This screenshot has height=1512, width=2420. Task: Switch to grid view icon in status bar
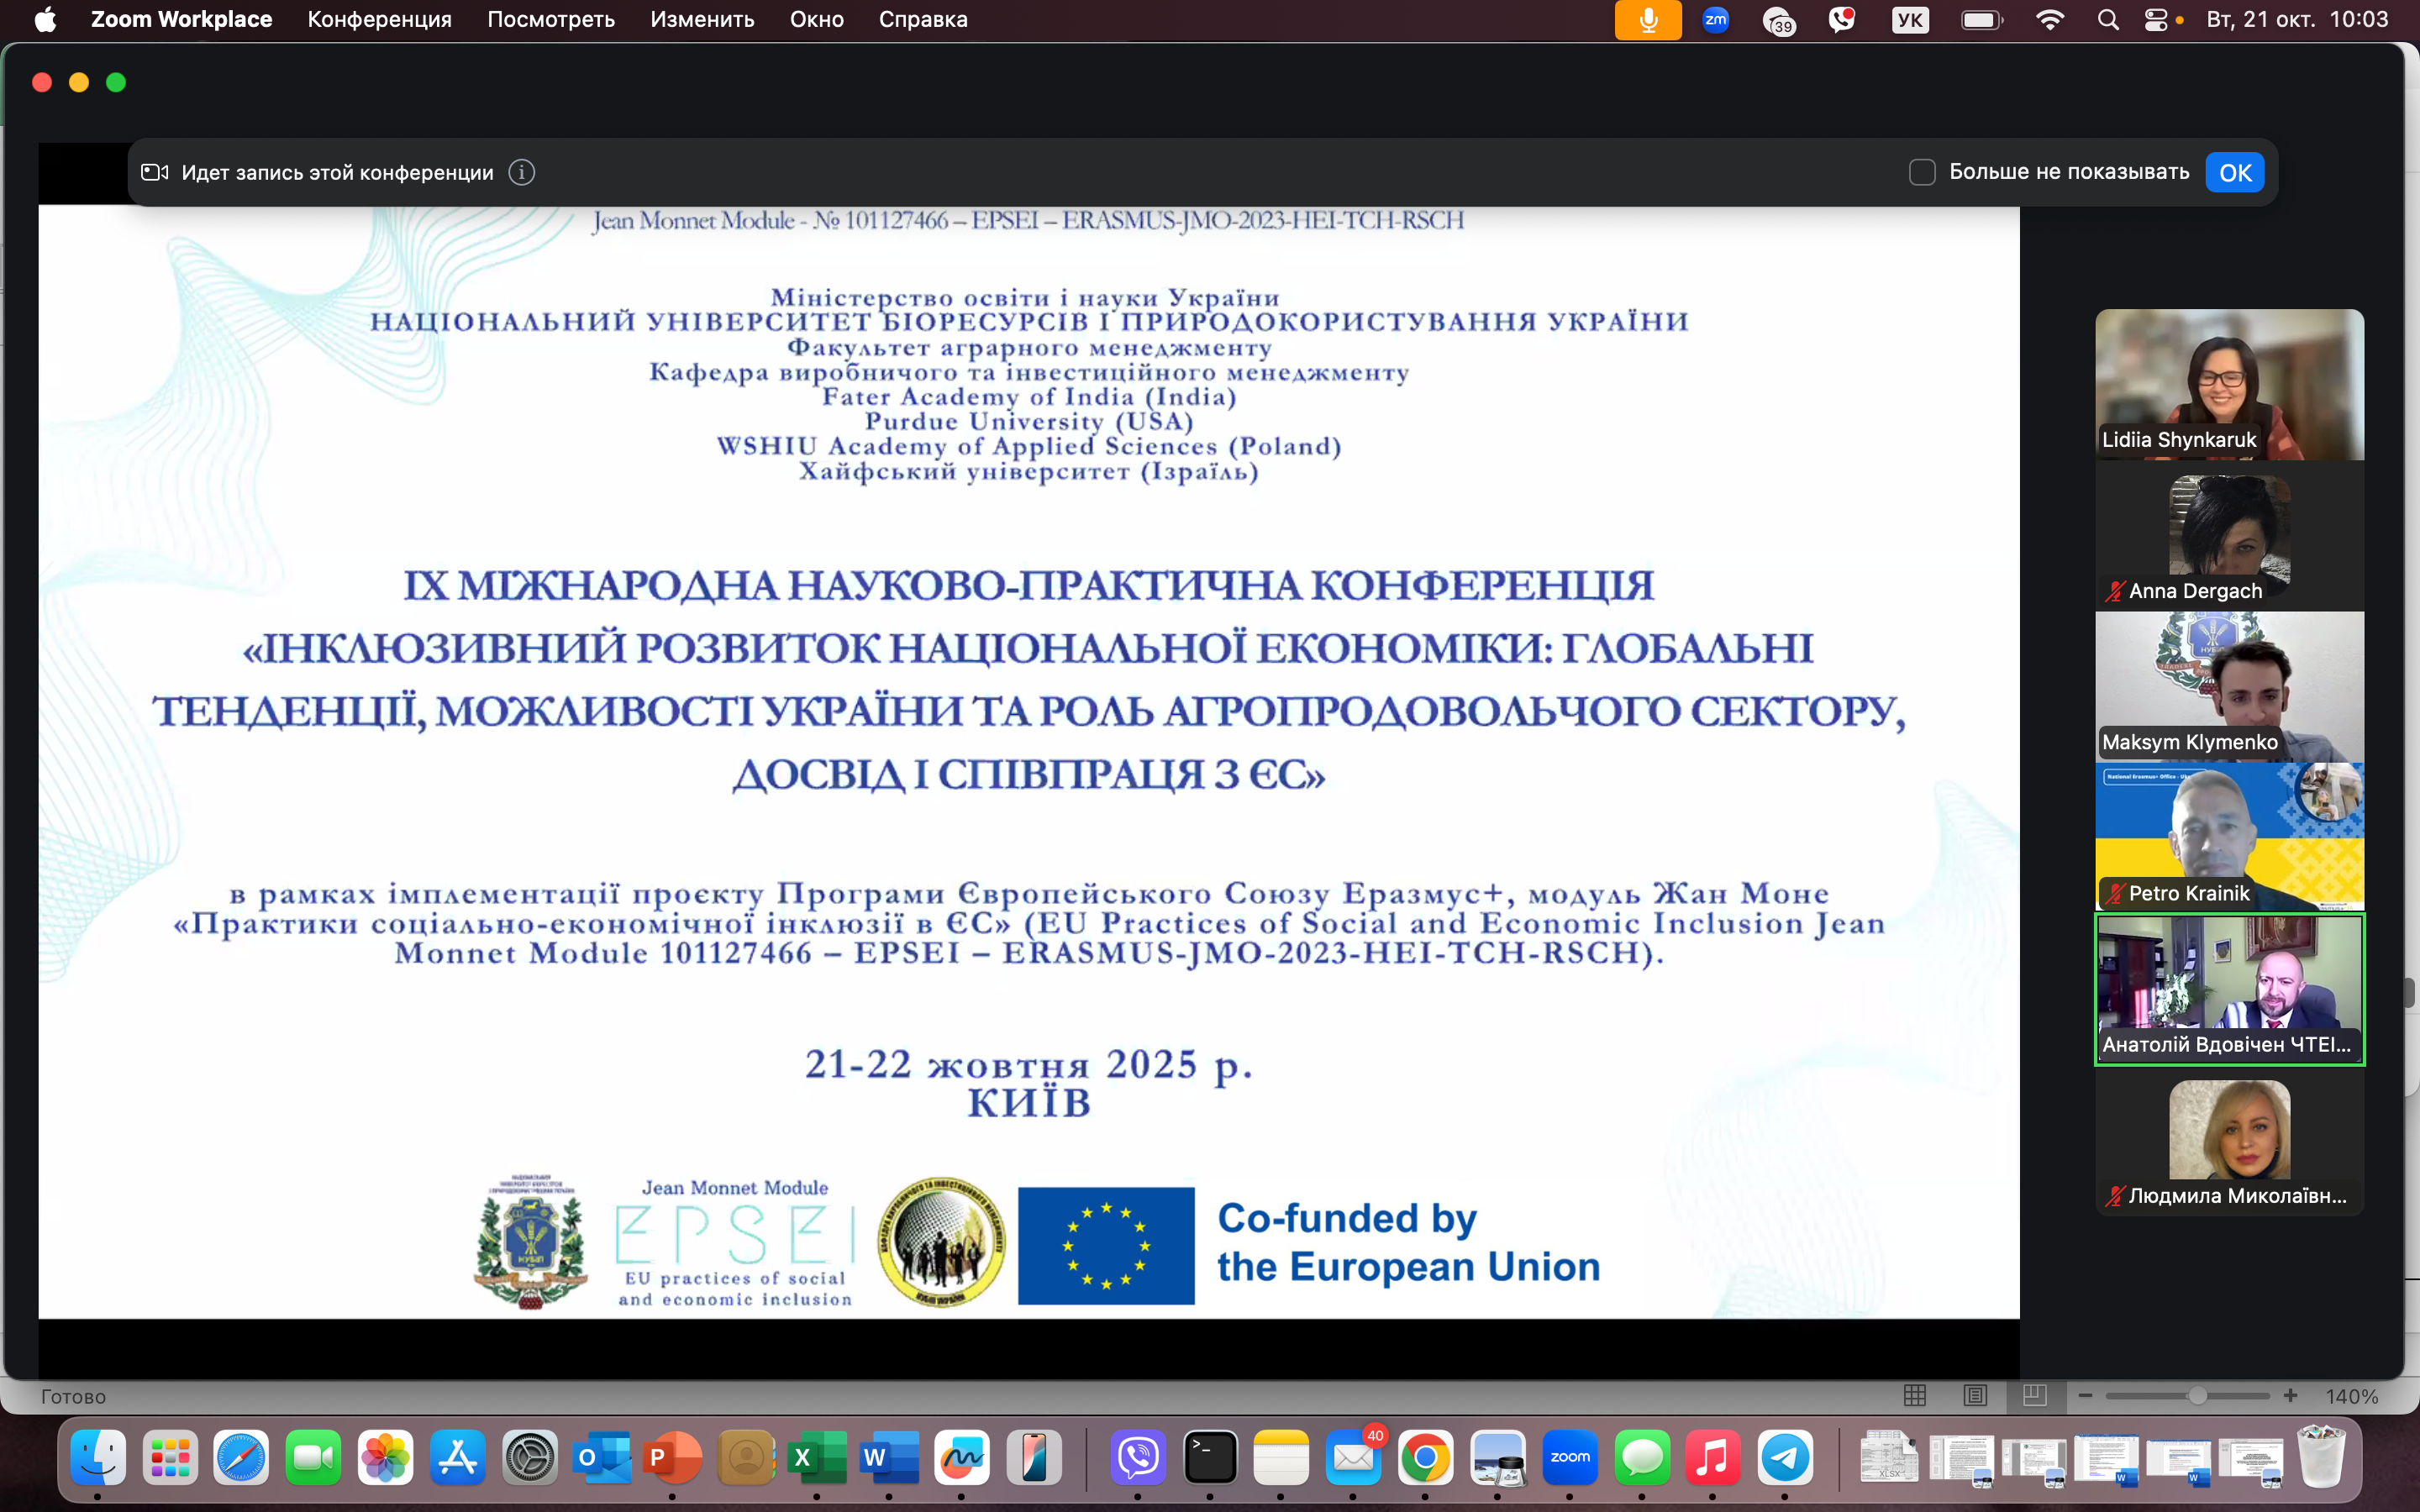pyautogui.click(x=1915, y=1396)
